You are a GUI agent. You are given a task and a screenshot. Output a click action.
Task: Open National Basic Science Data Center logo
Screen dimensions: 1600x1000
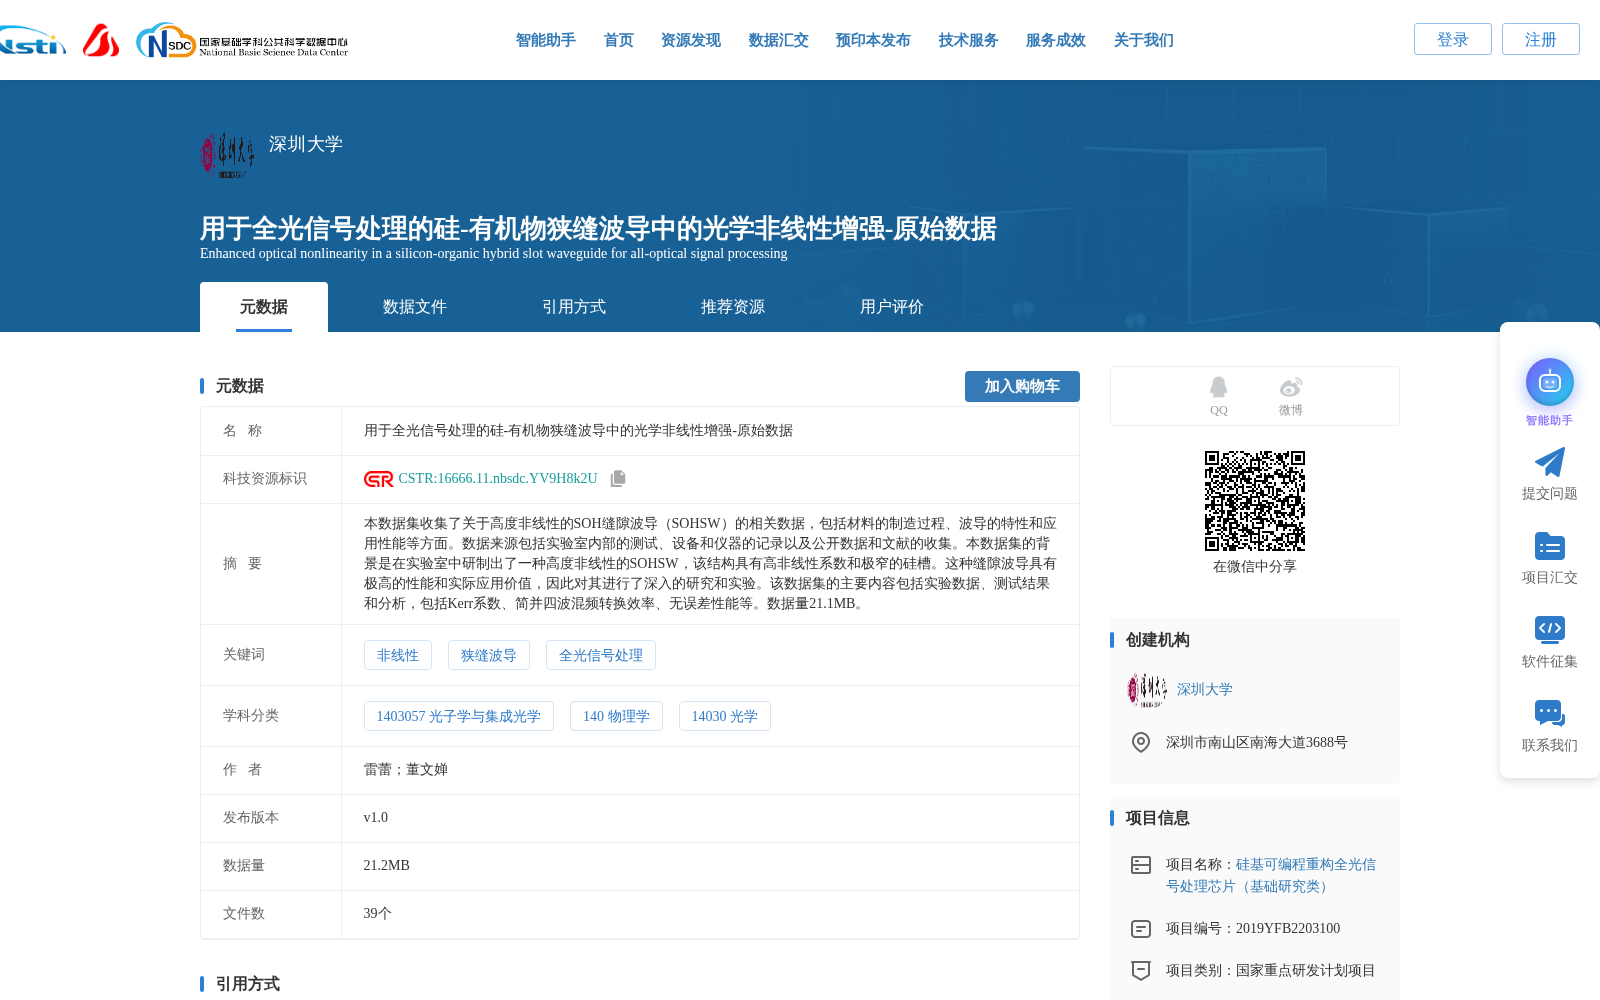click(242, 41)
